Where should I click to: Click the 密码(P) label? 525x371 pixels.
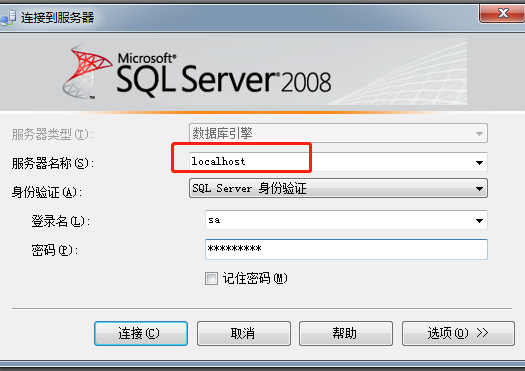pos(55,250)
